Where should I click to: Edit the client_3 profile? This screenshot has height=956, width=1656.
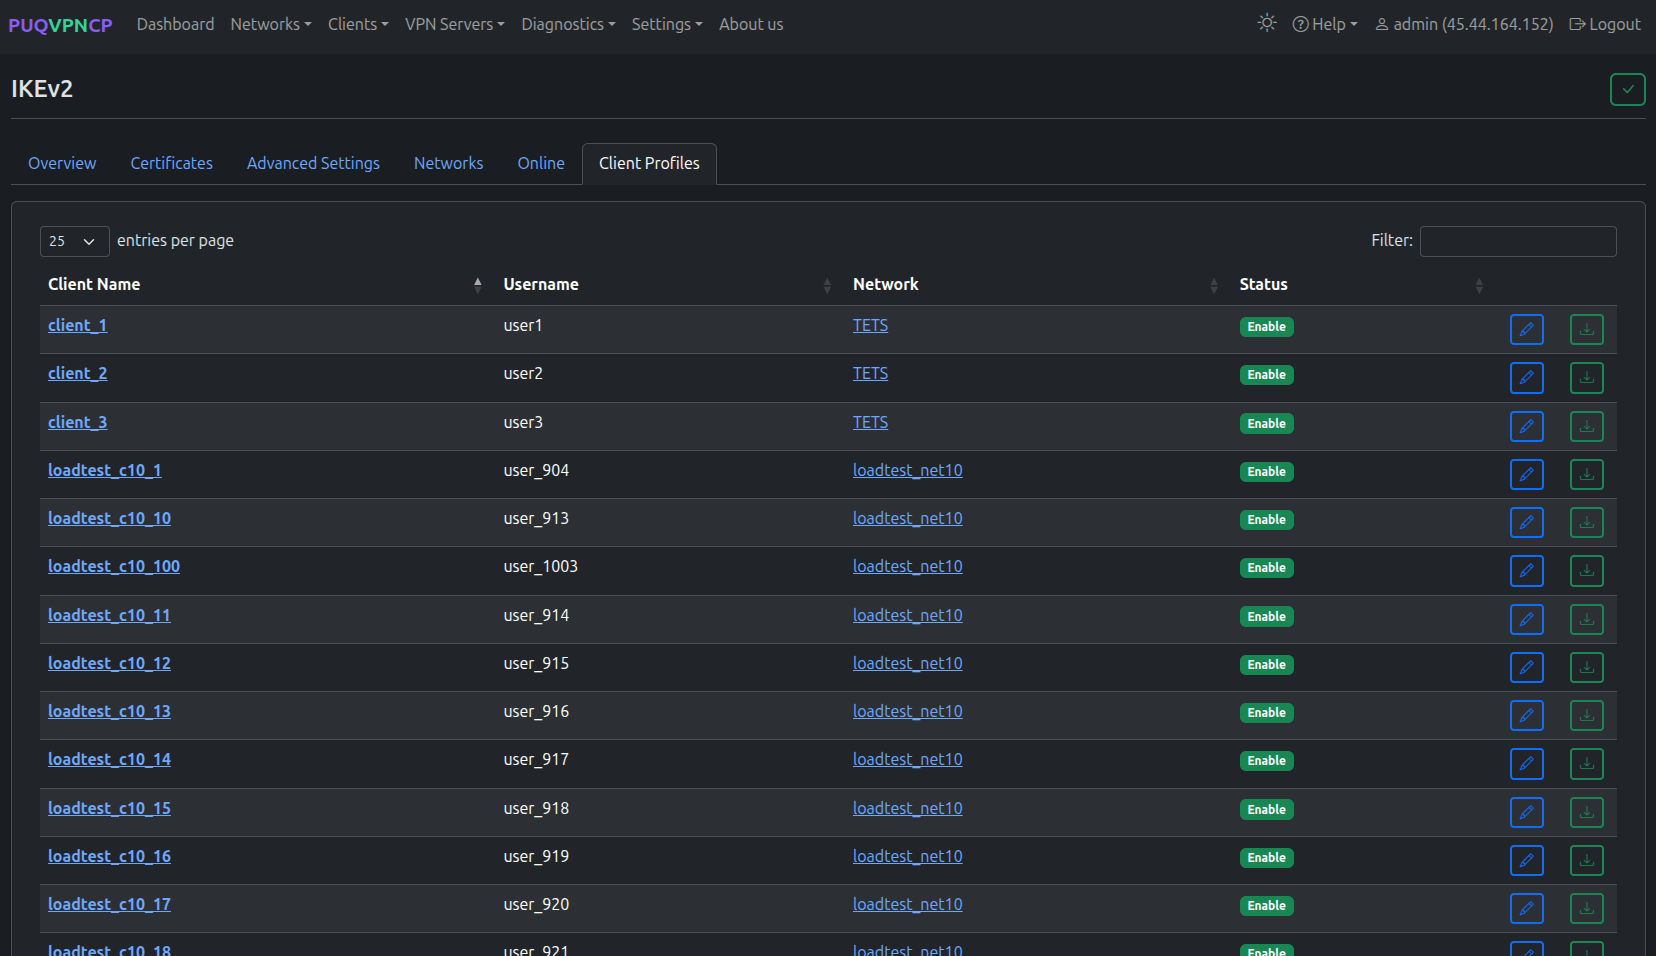pyautogui.click(x=1526, y=426)
